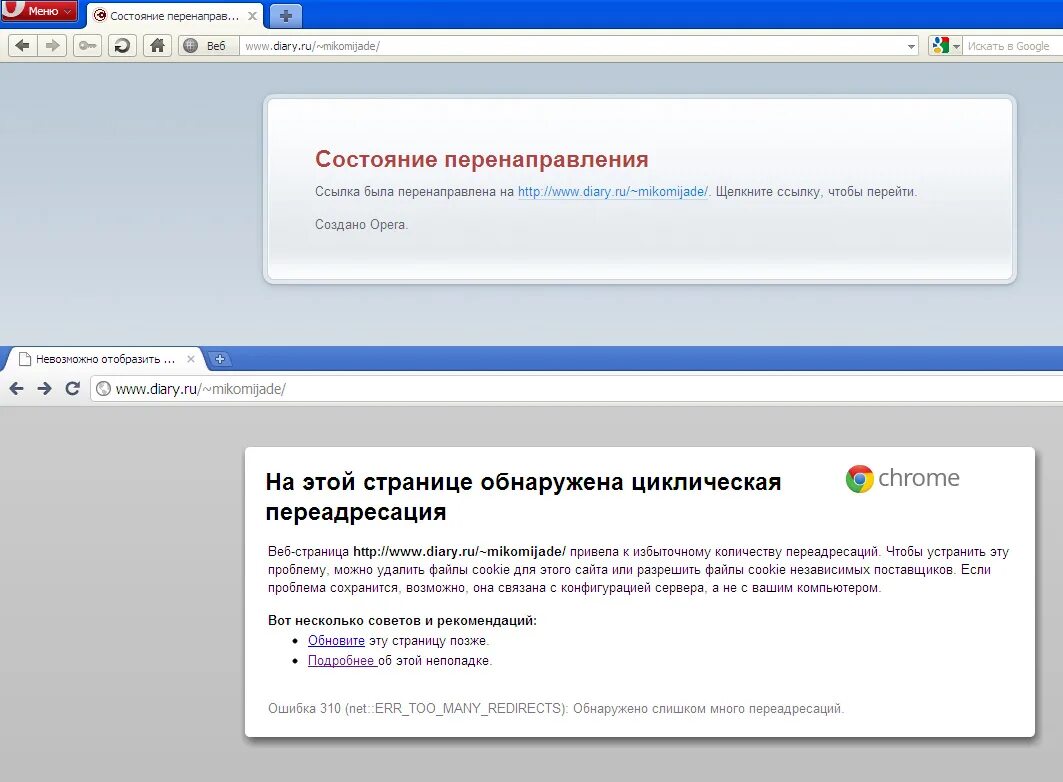Go forward in Opera toolbar
This screenshot has height=782, width=1063.
[x=52, y=45]
